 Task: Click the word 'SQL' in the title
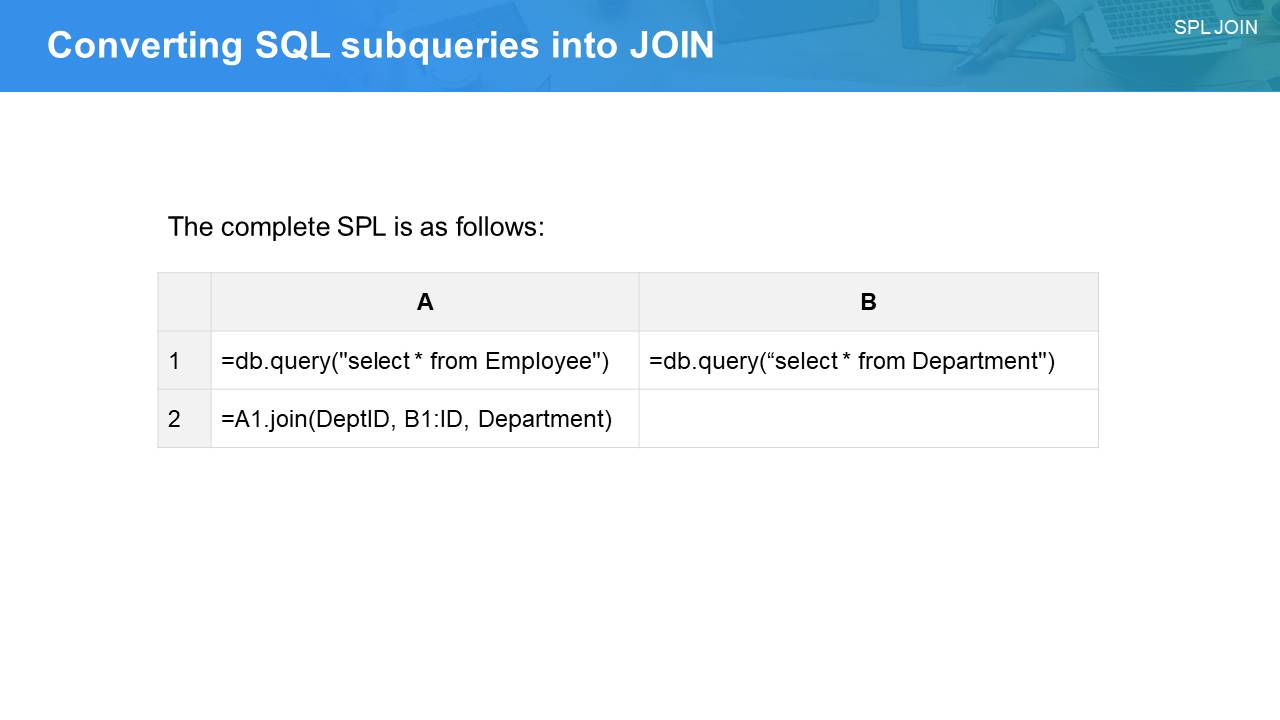tap(292, 46)
